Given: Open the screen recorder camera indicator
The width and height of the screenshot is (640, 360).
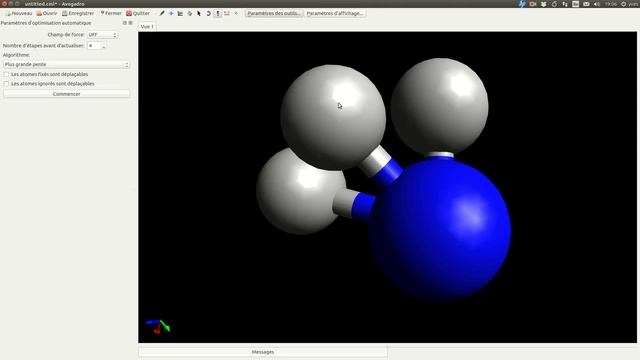Looking at the screenshot, I should coord(533,4).
